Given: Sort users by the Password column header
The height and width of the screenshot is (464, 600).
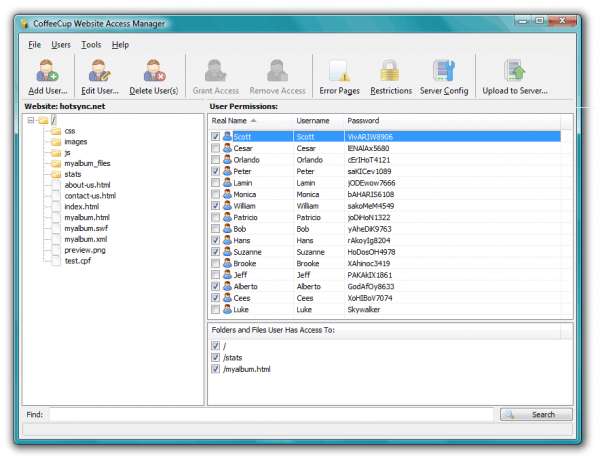Looking at the screenshot, I should [363, 121].
